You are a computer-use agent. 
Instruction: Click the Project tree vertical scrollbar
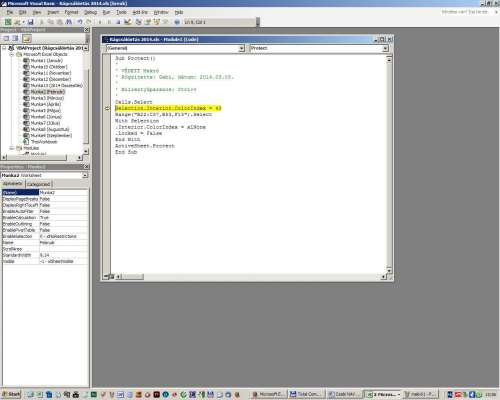pos(86,99)
